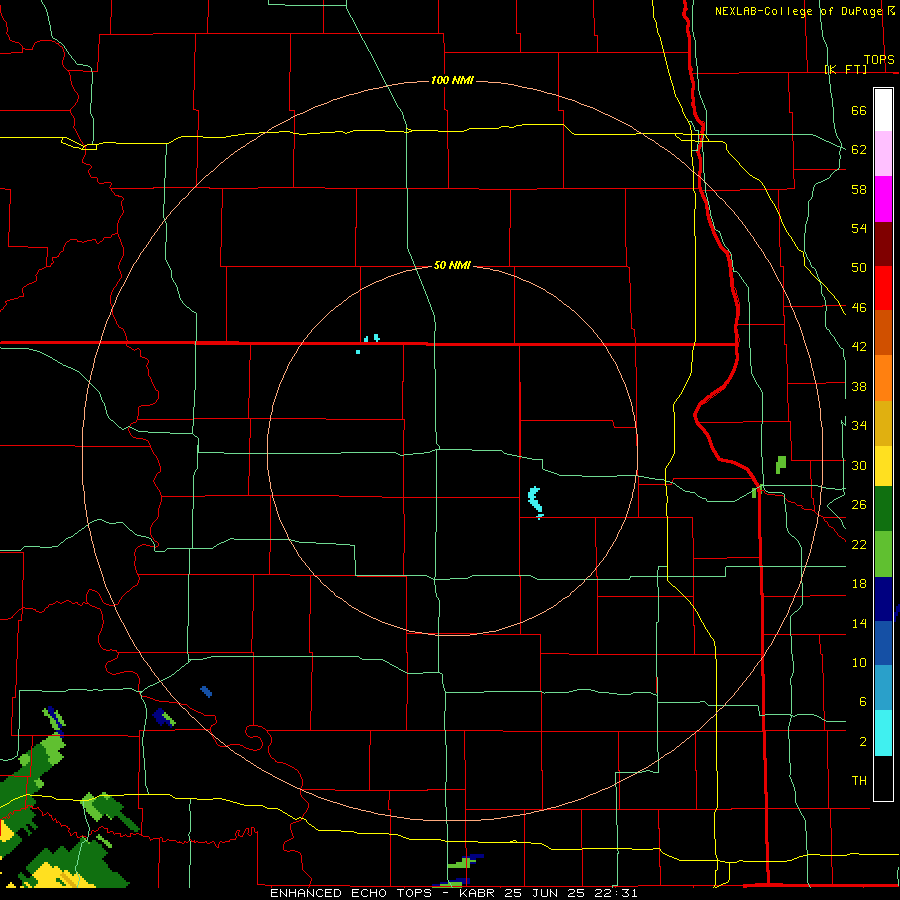Click the navy blue legend swatch

pyautogui.click(x=883, y=599)
